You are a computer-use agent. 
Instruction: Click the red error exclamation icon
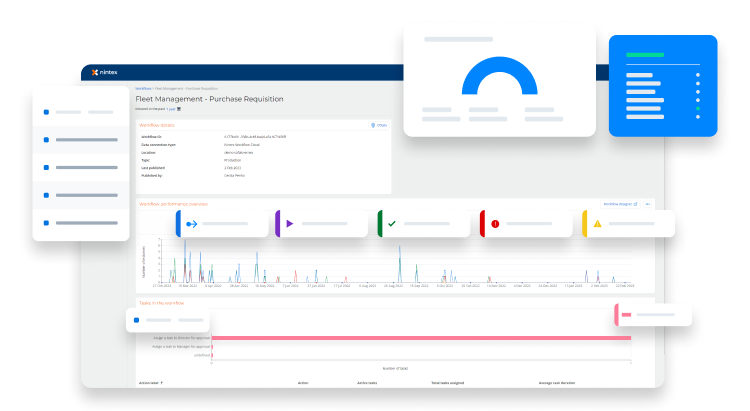(494, 224)
